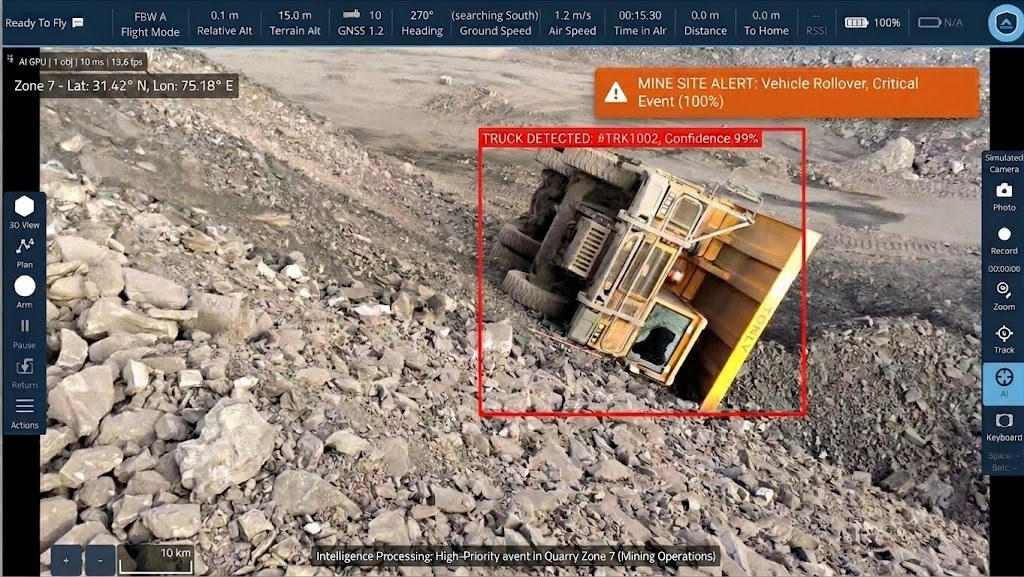Click the 270° Heading value
The image size is (1024, 577).
[x=422, y=23]
